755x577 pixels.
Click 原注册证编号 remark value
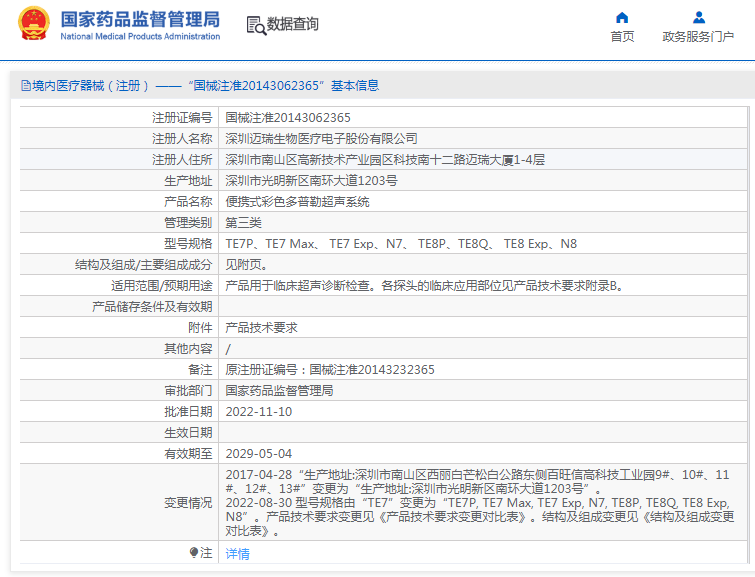point(330,370)
